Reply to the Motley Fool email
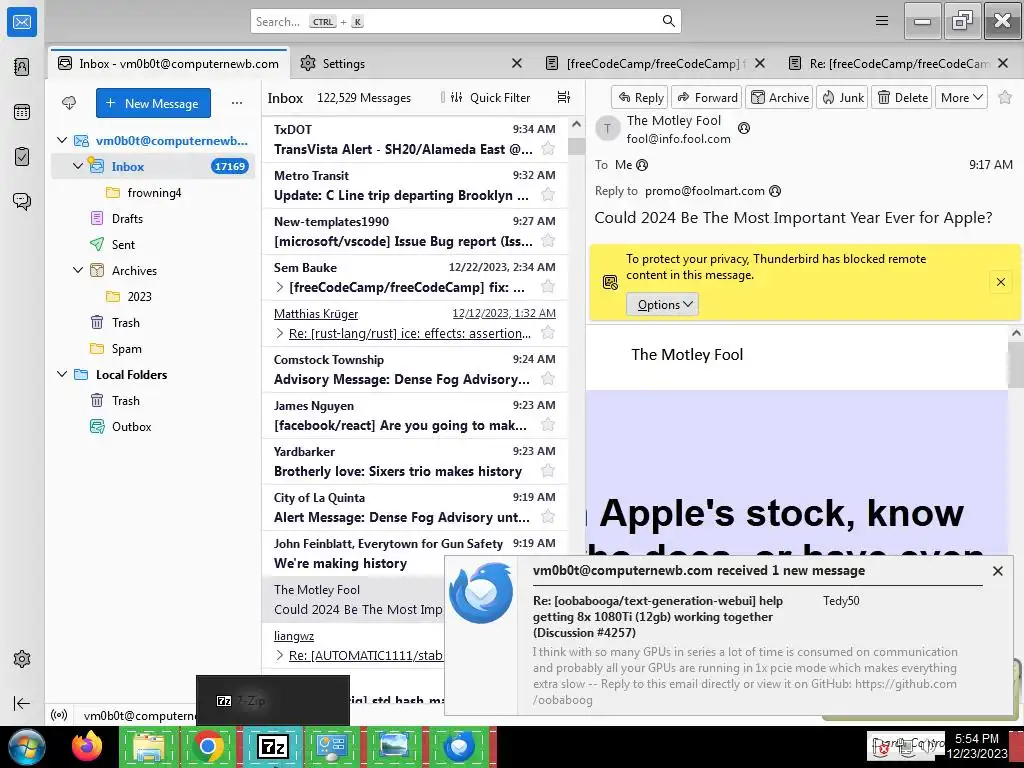1024x768 pixels. click(640, 97)
